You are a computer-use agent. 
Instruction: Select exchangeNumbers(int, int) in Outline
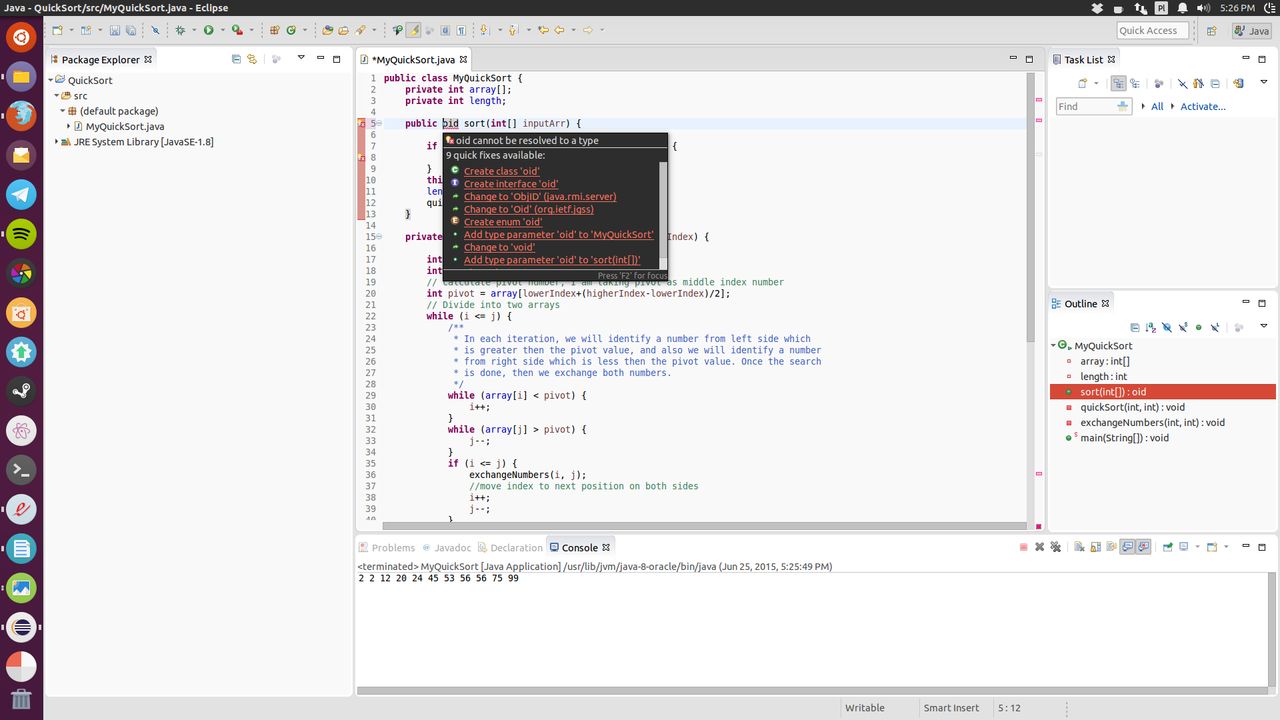click(1152, 422)
